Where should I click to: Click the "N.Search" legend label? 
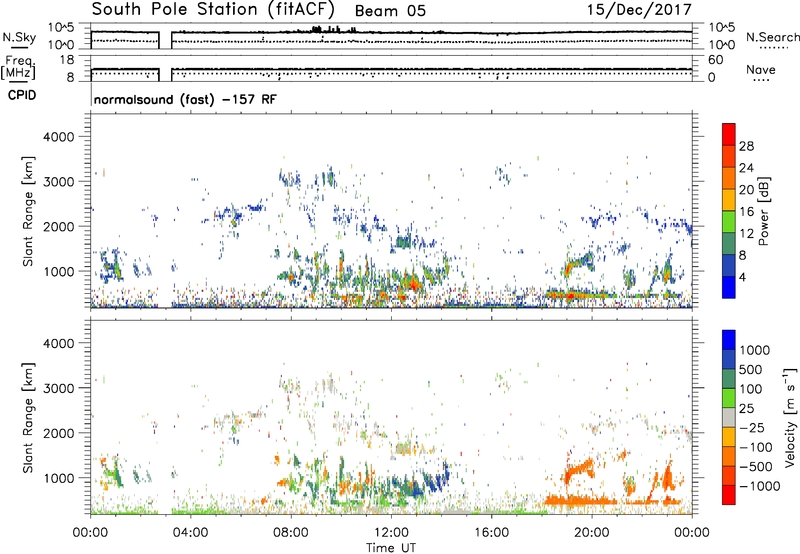pos(772,37)
